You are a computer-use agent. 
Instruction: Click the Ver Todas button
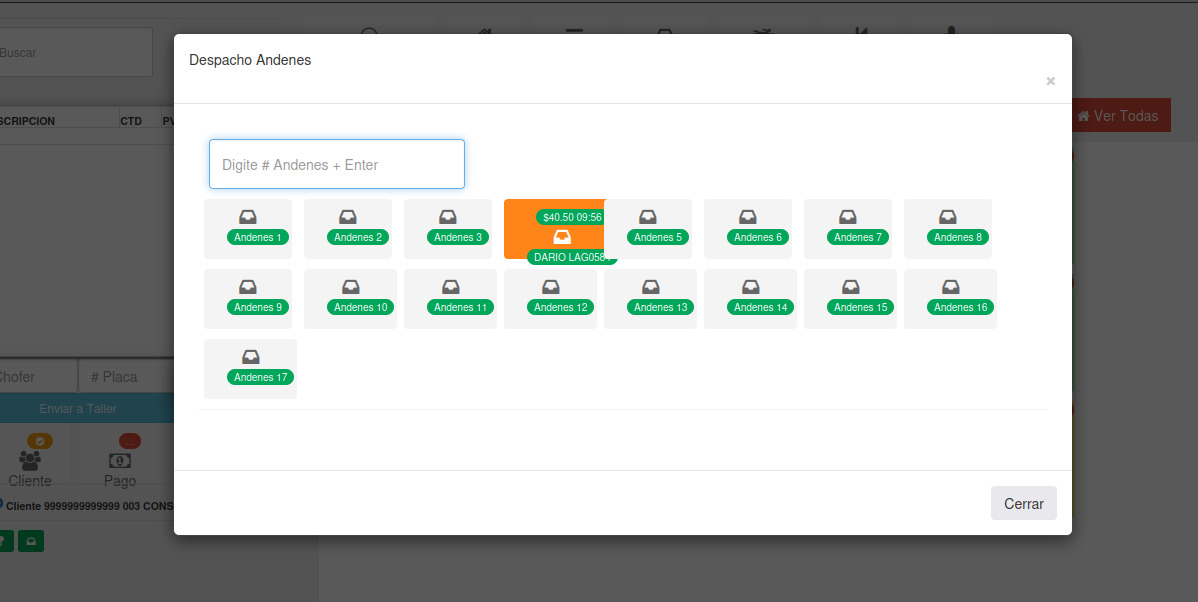point(1118,116)
